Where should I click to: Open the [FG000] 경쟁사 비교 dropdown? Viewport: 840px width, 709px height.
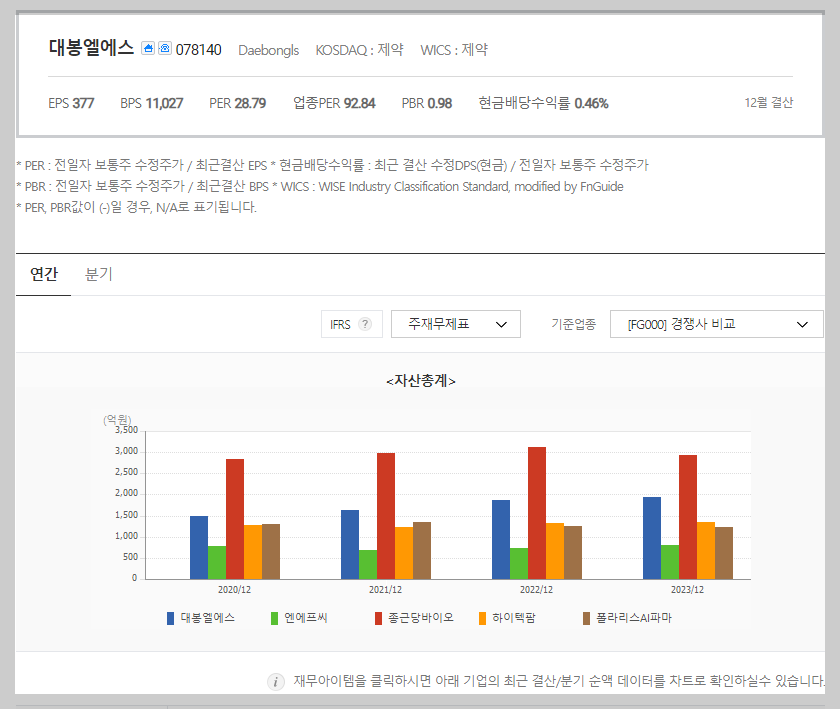pos(716,324)
